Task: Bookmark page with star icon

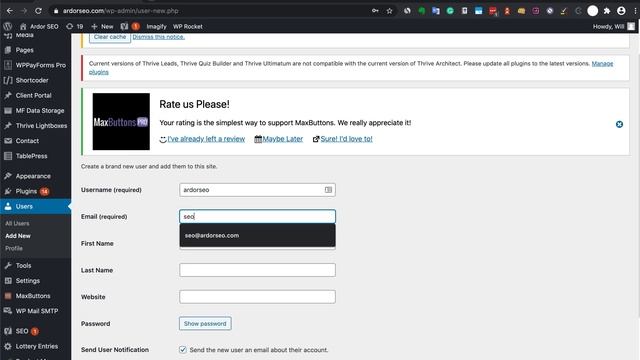Action: [x=389, y=11]
